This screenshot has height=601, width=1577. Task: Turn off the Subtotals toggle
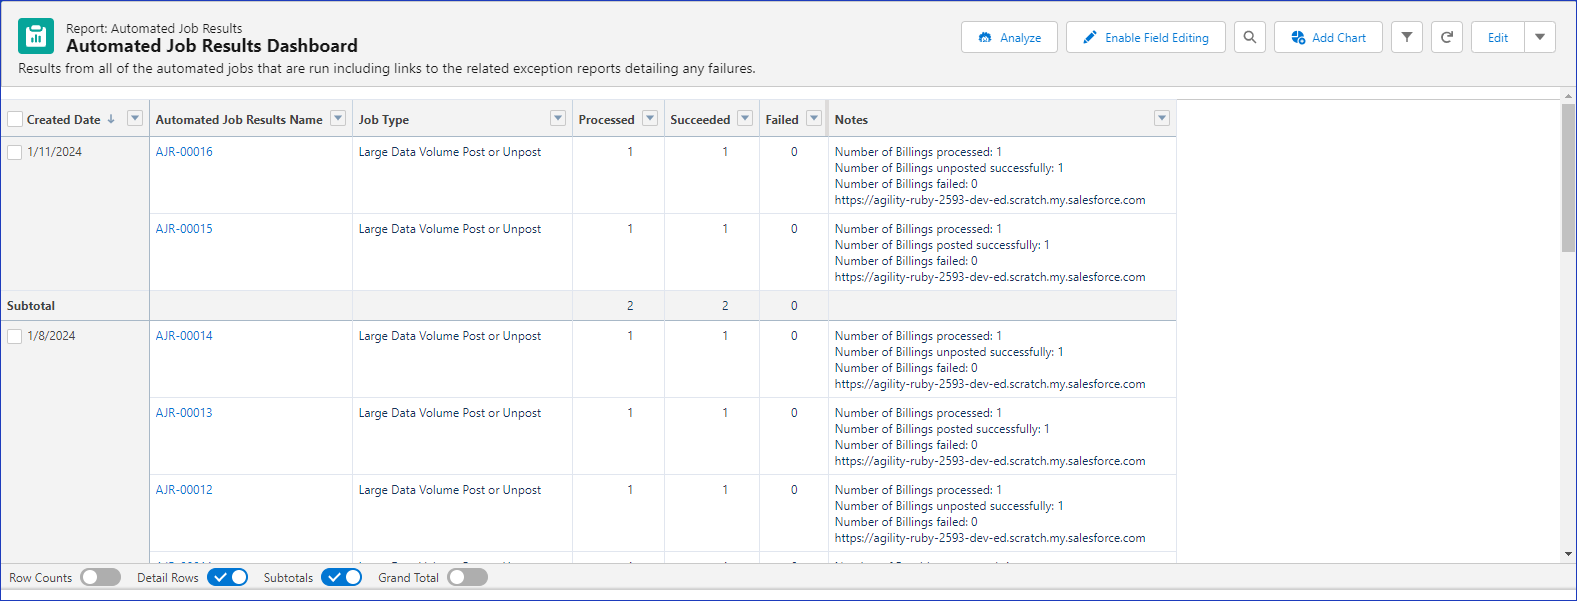coord(341,577)
